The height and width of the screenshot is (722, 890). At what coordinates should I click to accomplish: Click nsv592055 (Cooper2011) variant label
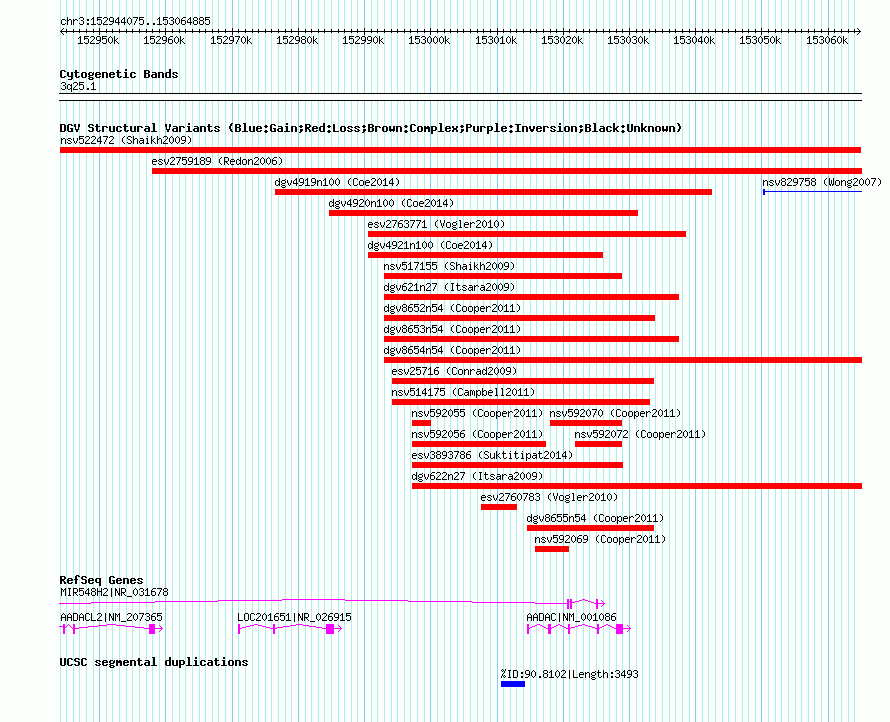[x=477, y=413]
